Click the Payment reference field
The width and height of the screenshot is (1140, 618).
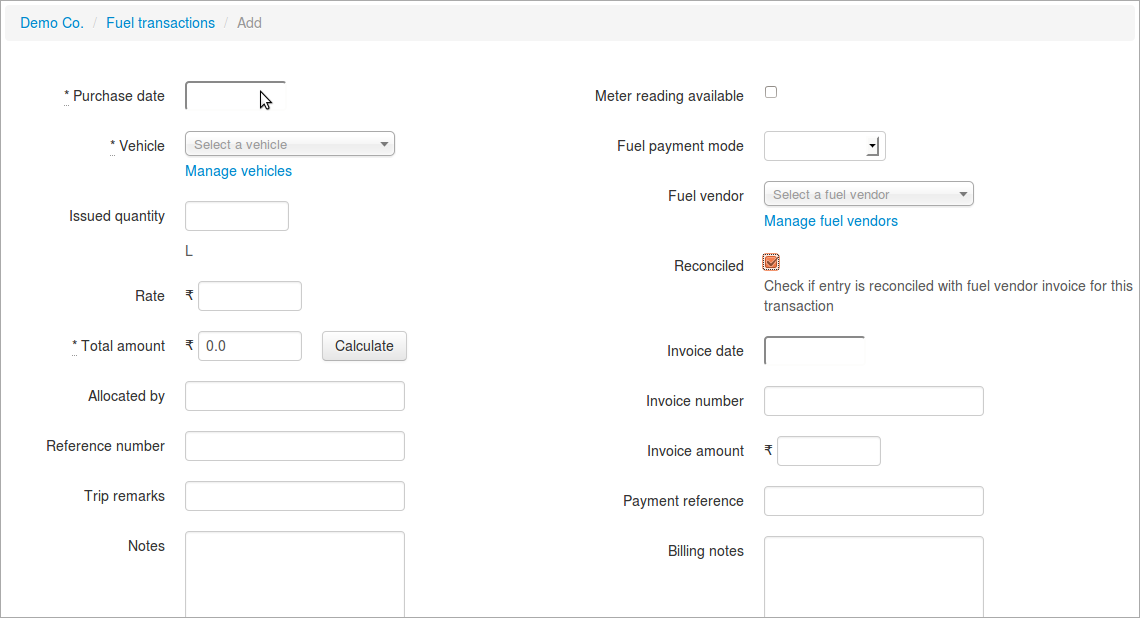click(874, 501)
